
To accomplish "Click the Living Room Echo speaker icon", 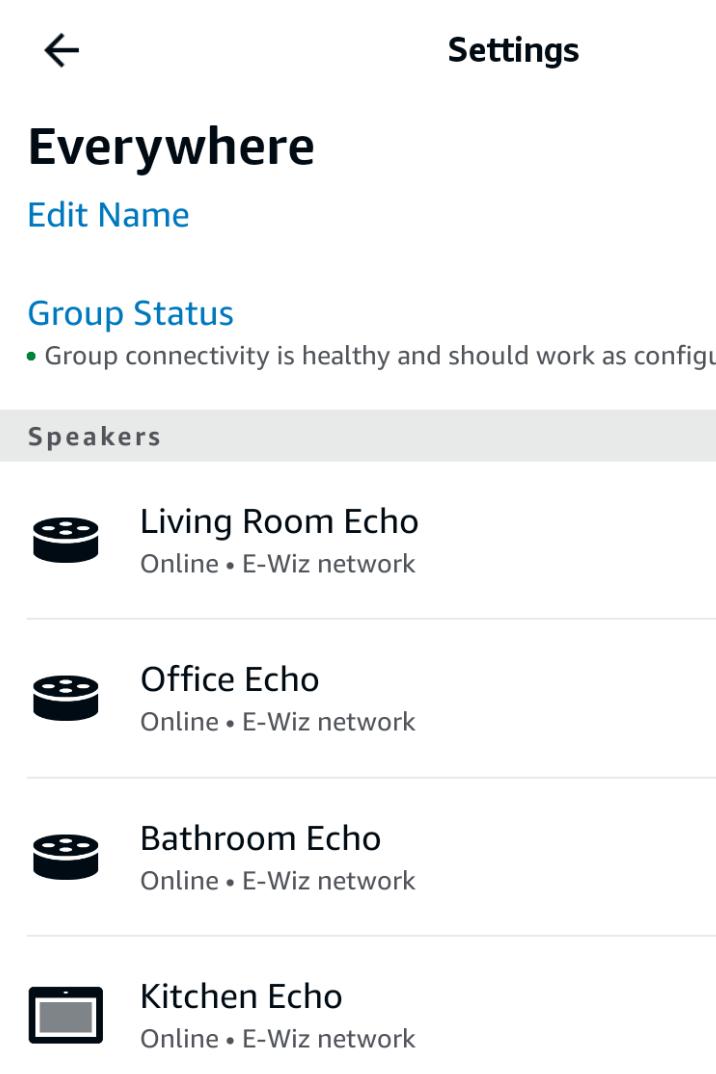I will (x=66, y=539).
